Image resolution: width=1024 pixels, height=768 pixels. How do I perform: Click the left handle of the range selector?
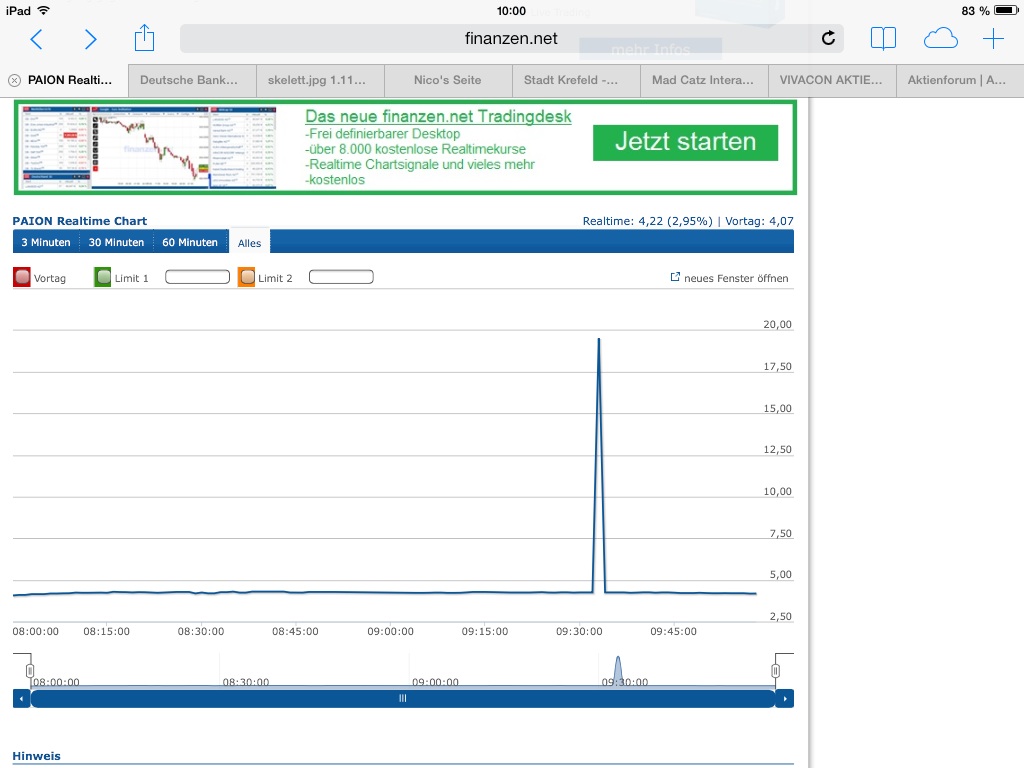(x=29, y=671)
